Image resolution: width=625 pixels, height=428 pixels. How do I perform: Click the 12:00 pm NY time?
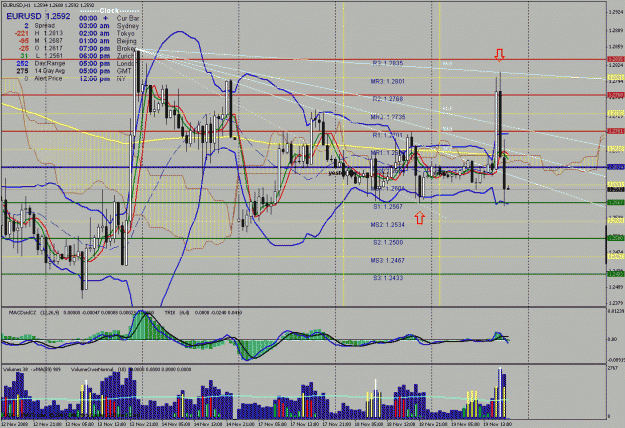pyautogui.click(x=94, y=79)
